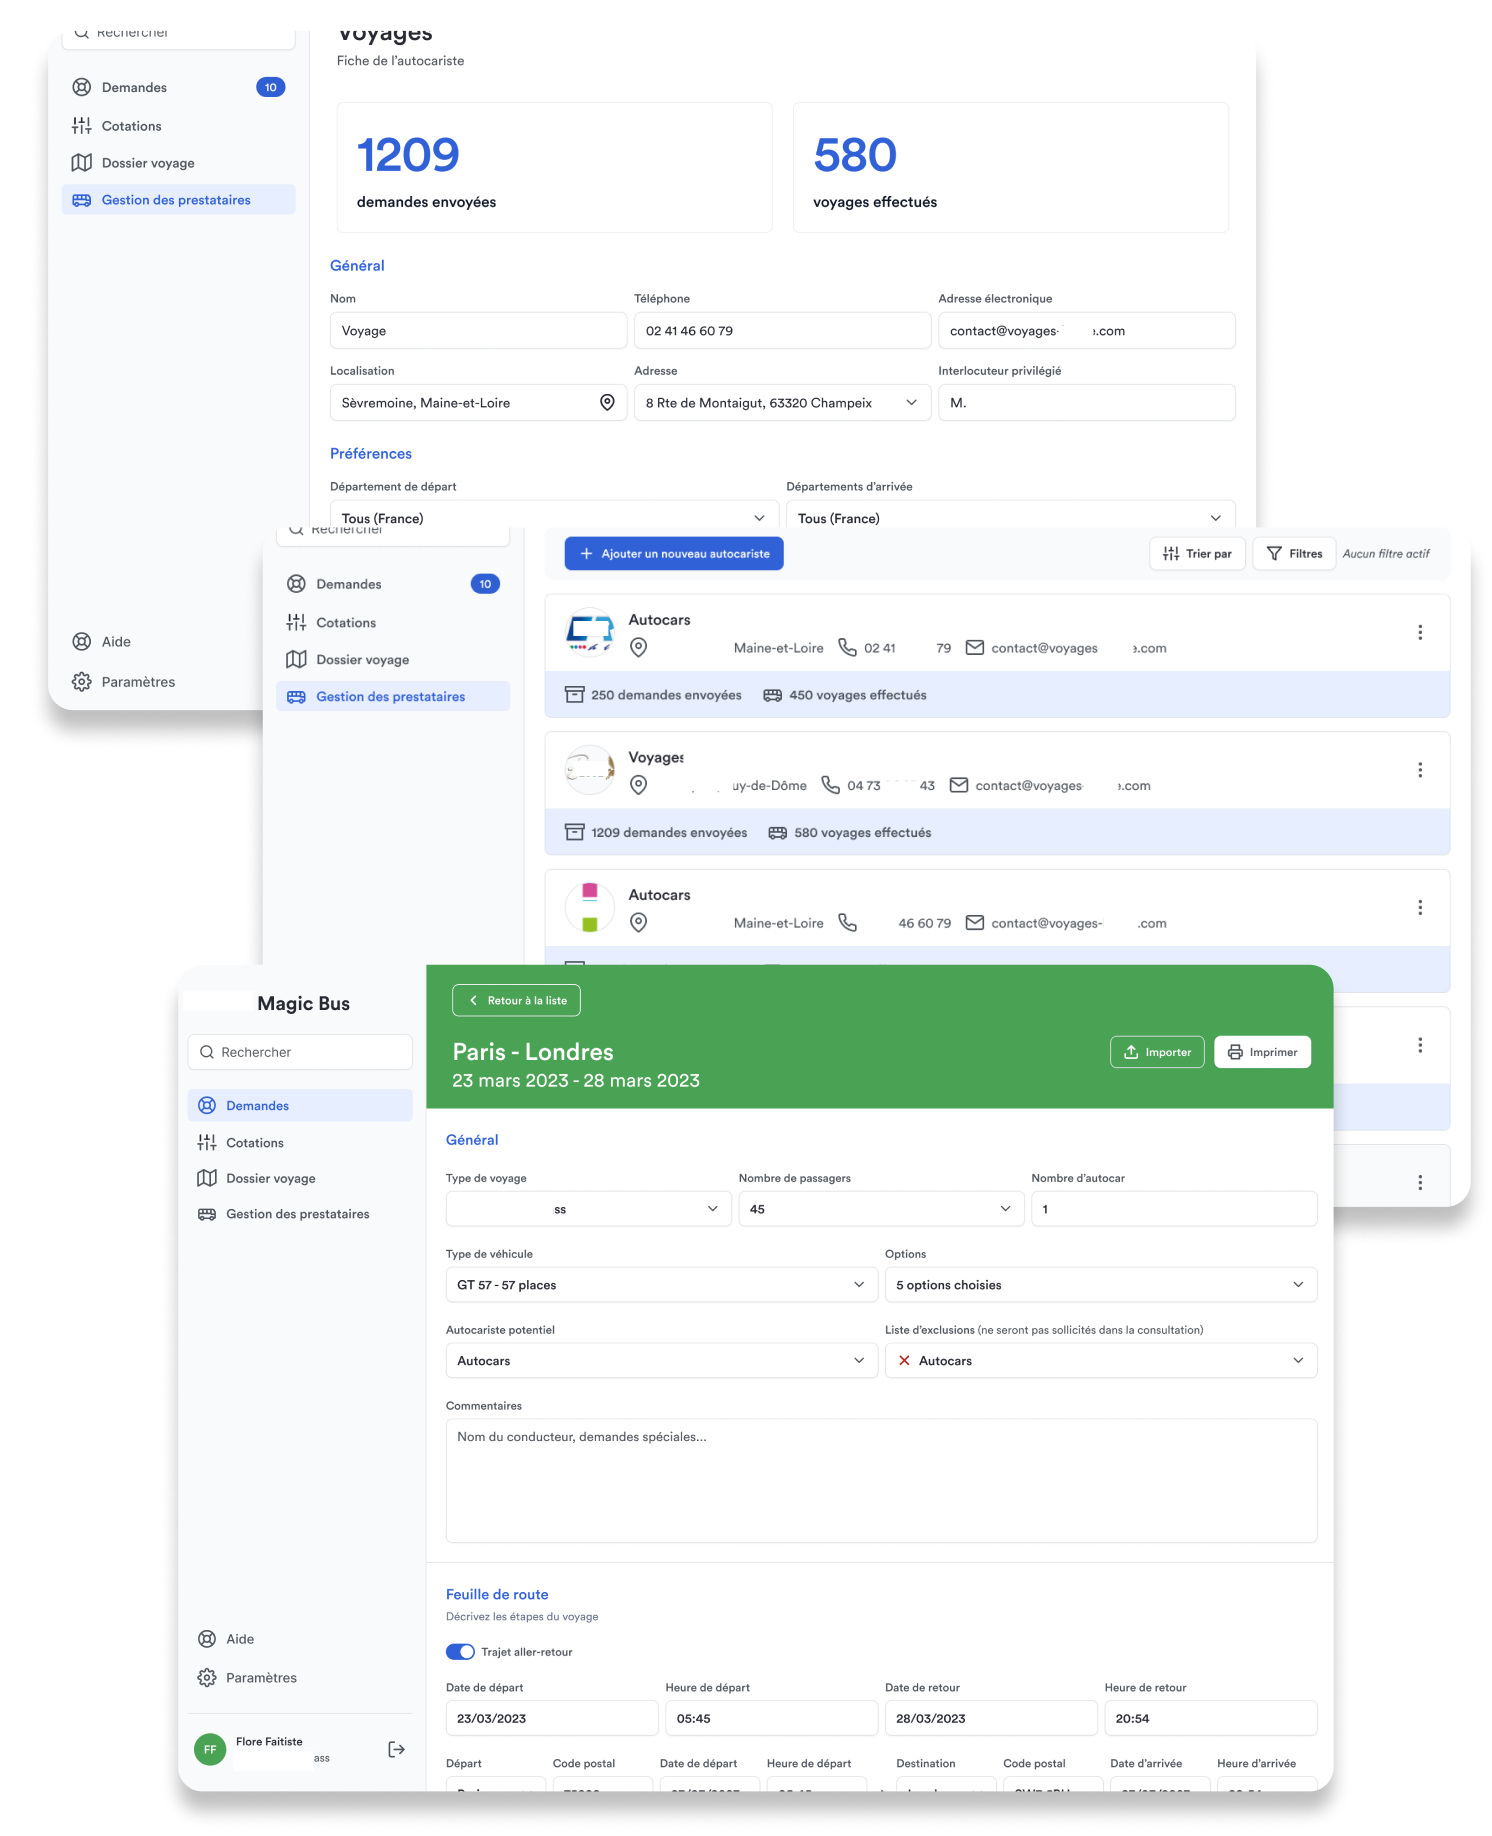Open Cotations in Magic Bus sidebar
1492x1836 pixels.
click(x=254, y=1143)
